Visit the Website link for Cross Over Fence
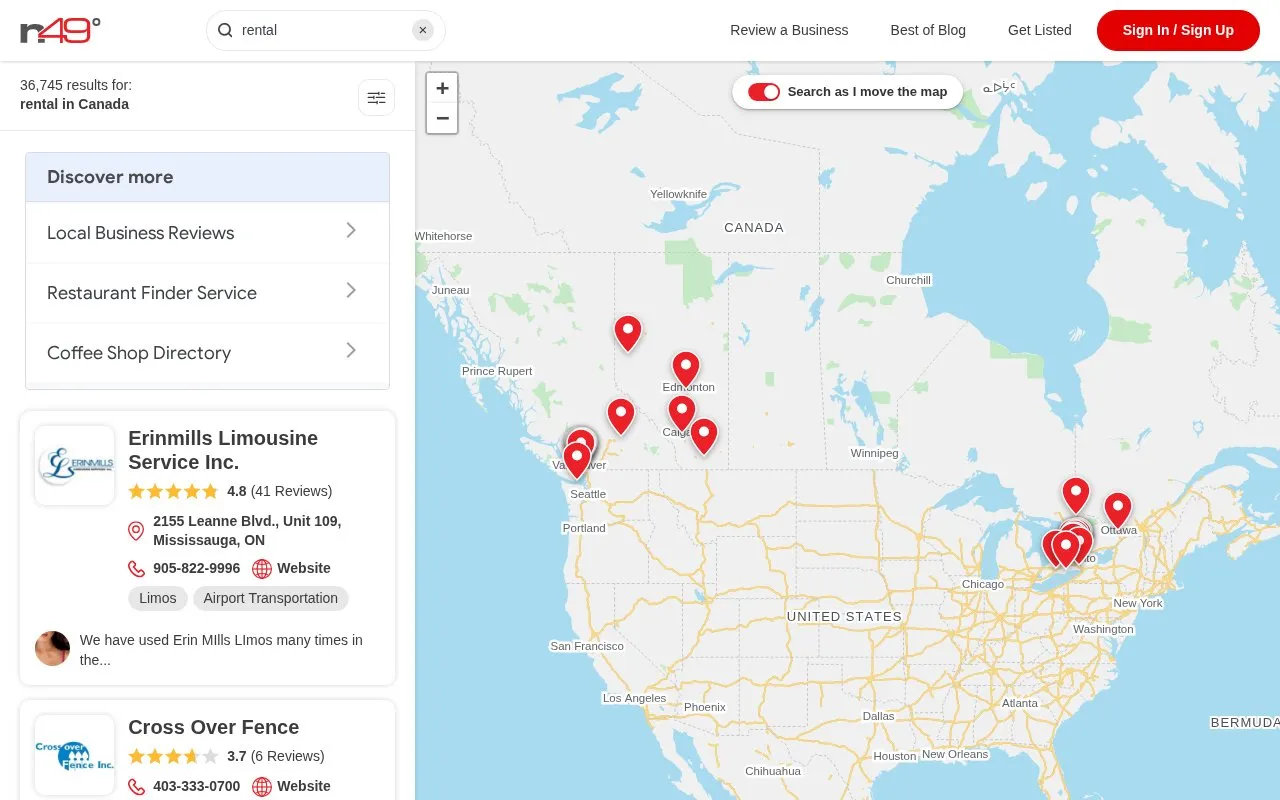This screenshot has height=800, width=1280. pos(304,786)
